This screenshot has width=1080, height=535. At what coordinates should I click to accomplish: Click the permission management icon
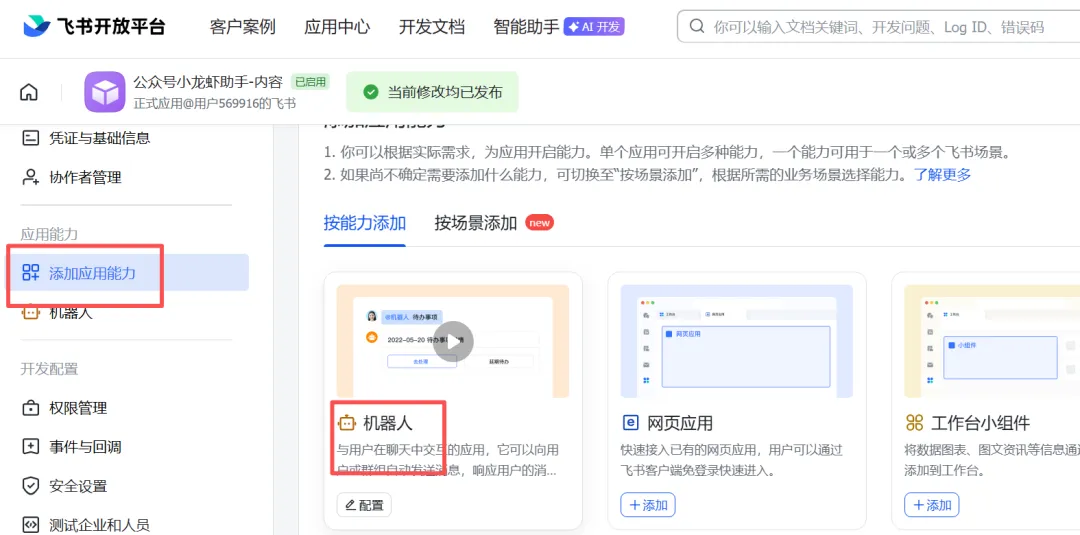(30, 408)
